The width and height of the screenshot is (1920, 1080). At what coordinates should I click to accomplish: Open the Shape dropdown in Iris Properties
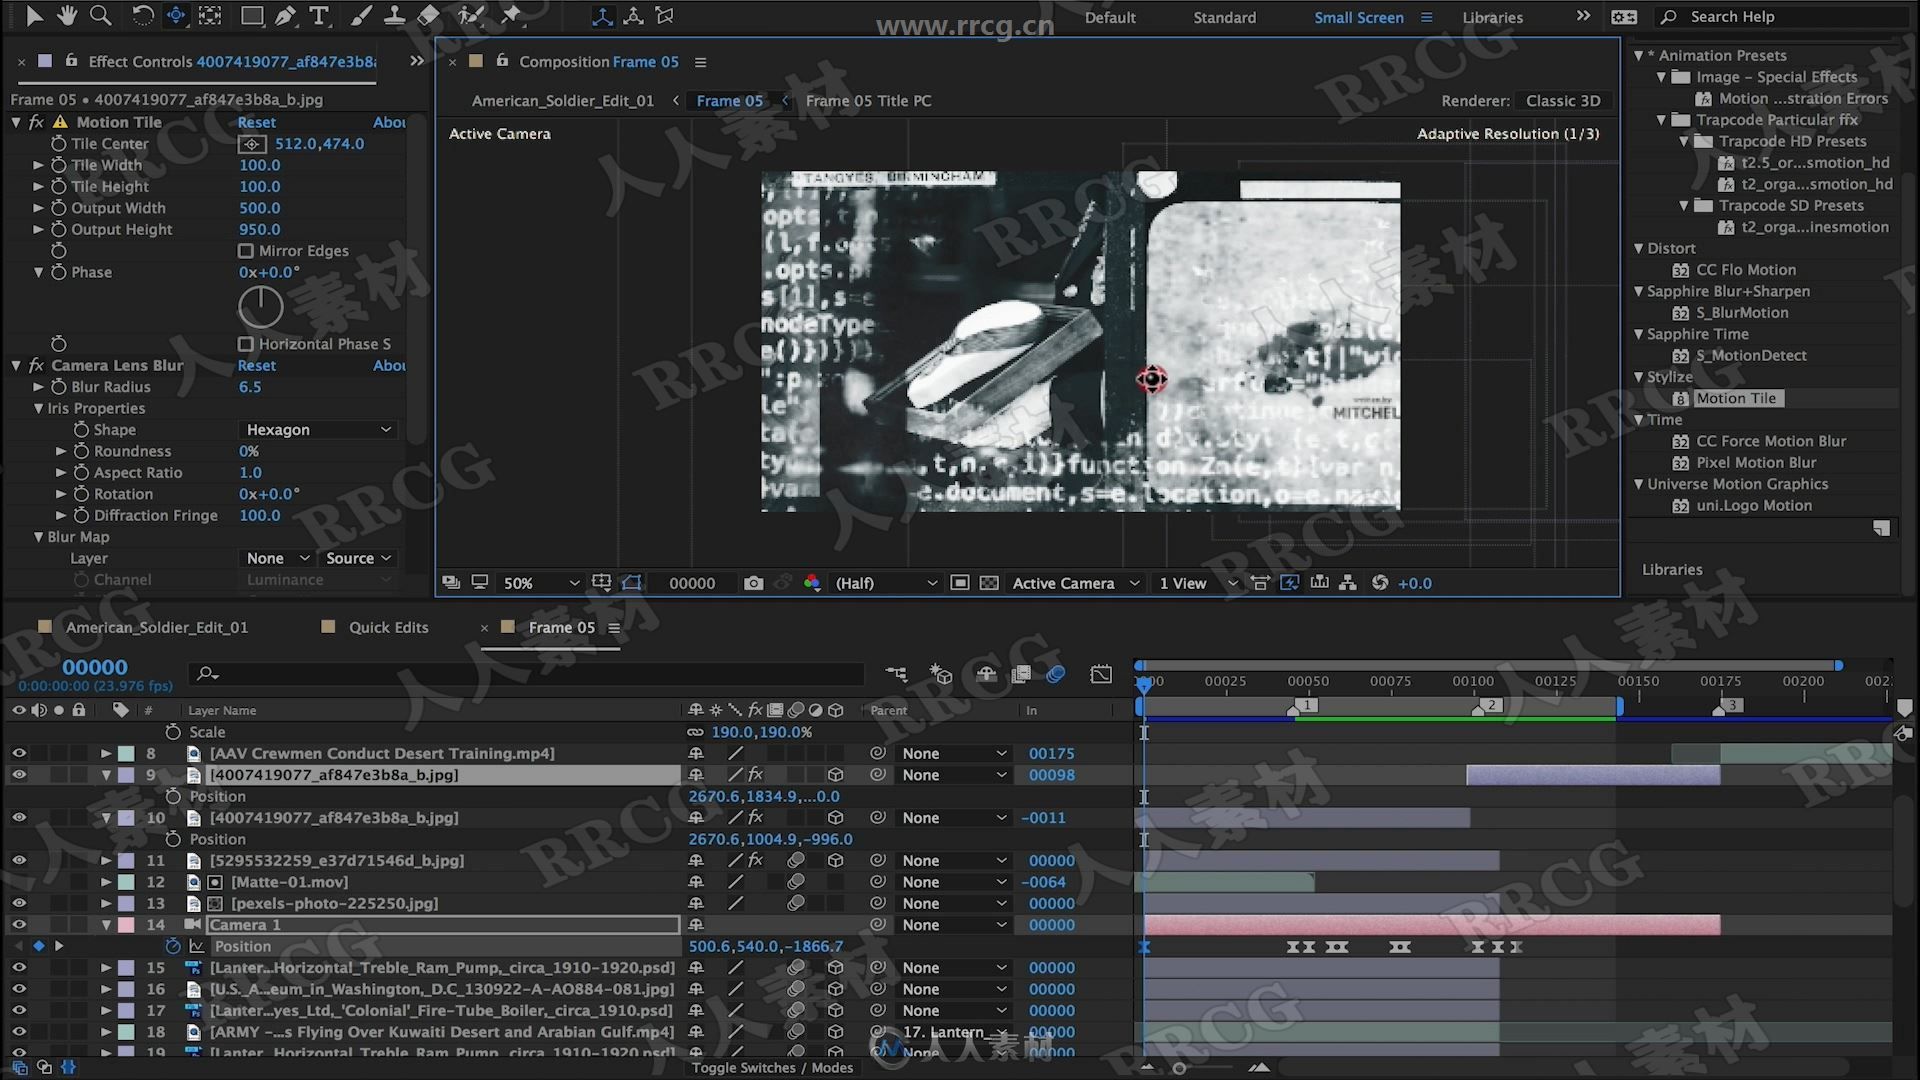pyautogui.click(x=316, y=429)
